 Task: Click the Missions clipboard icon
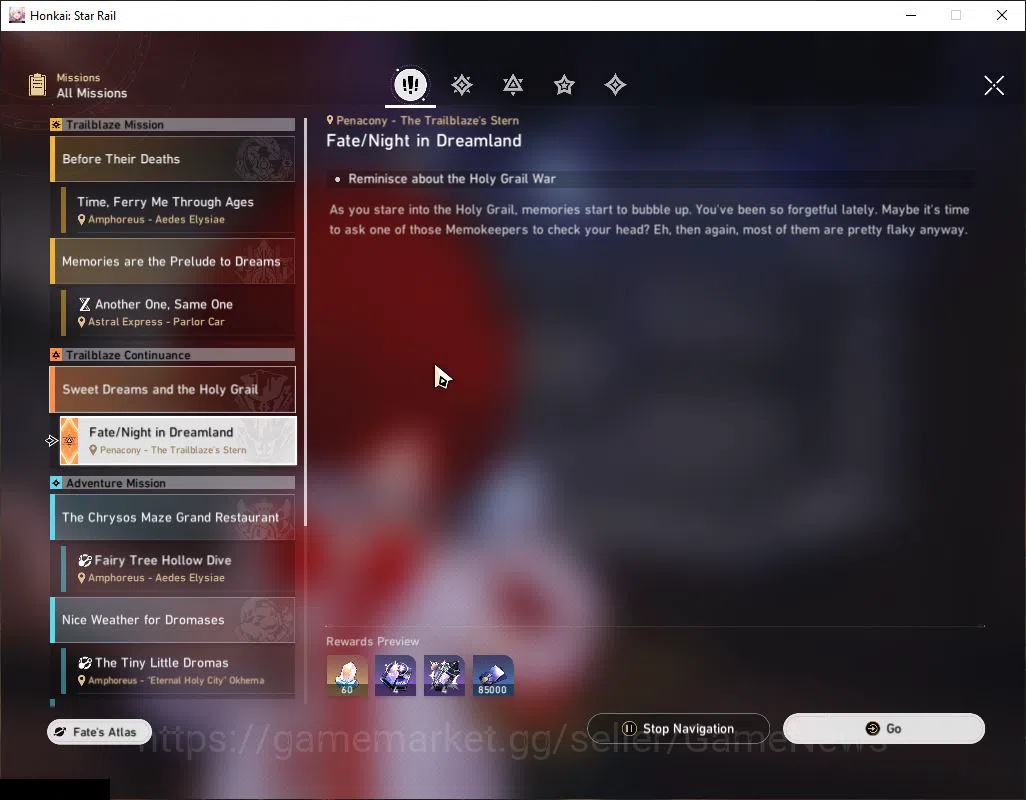pos(37,85)
